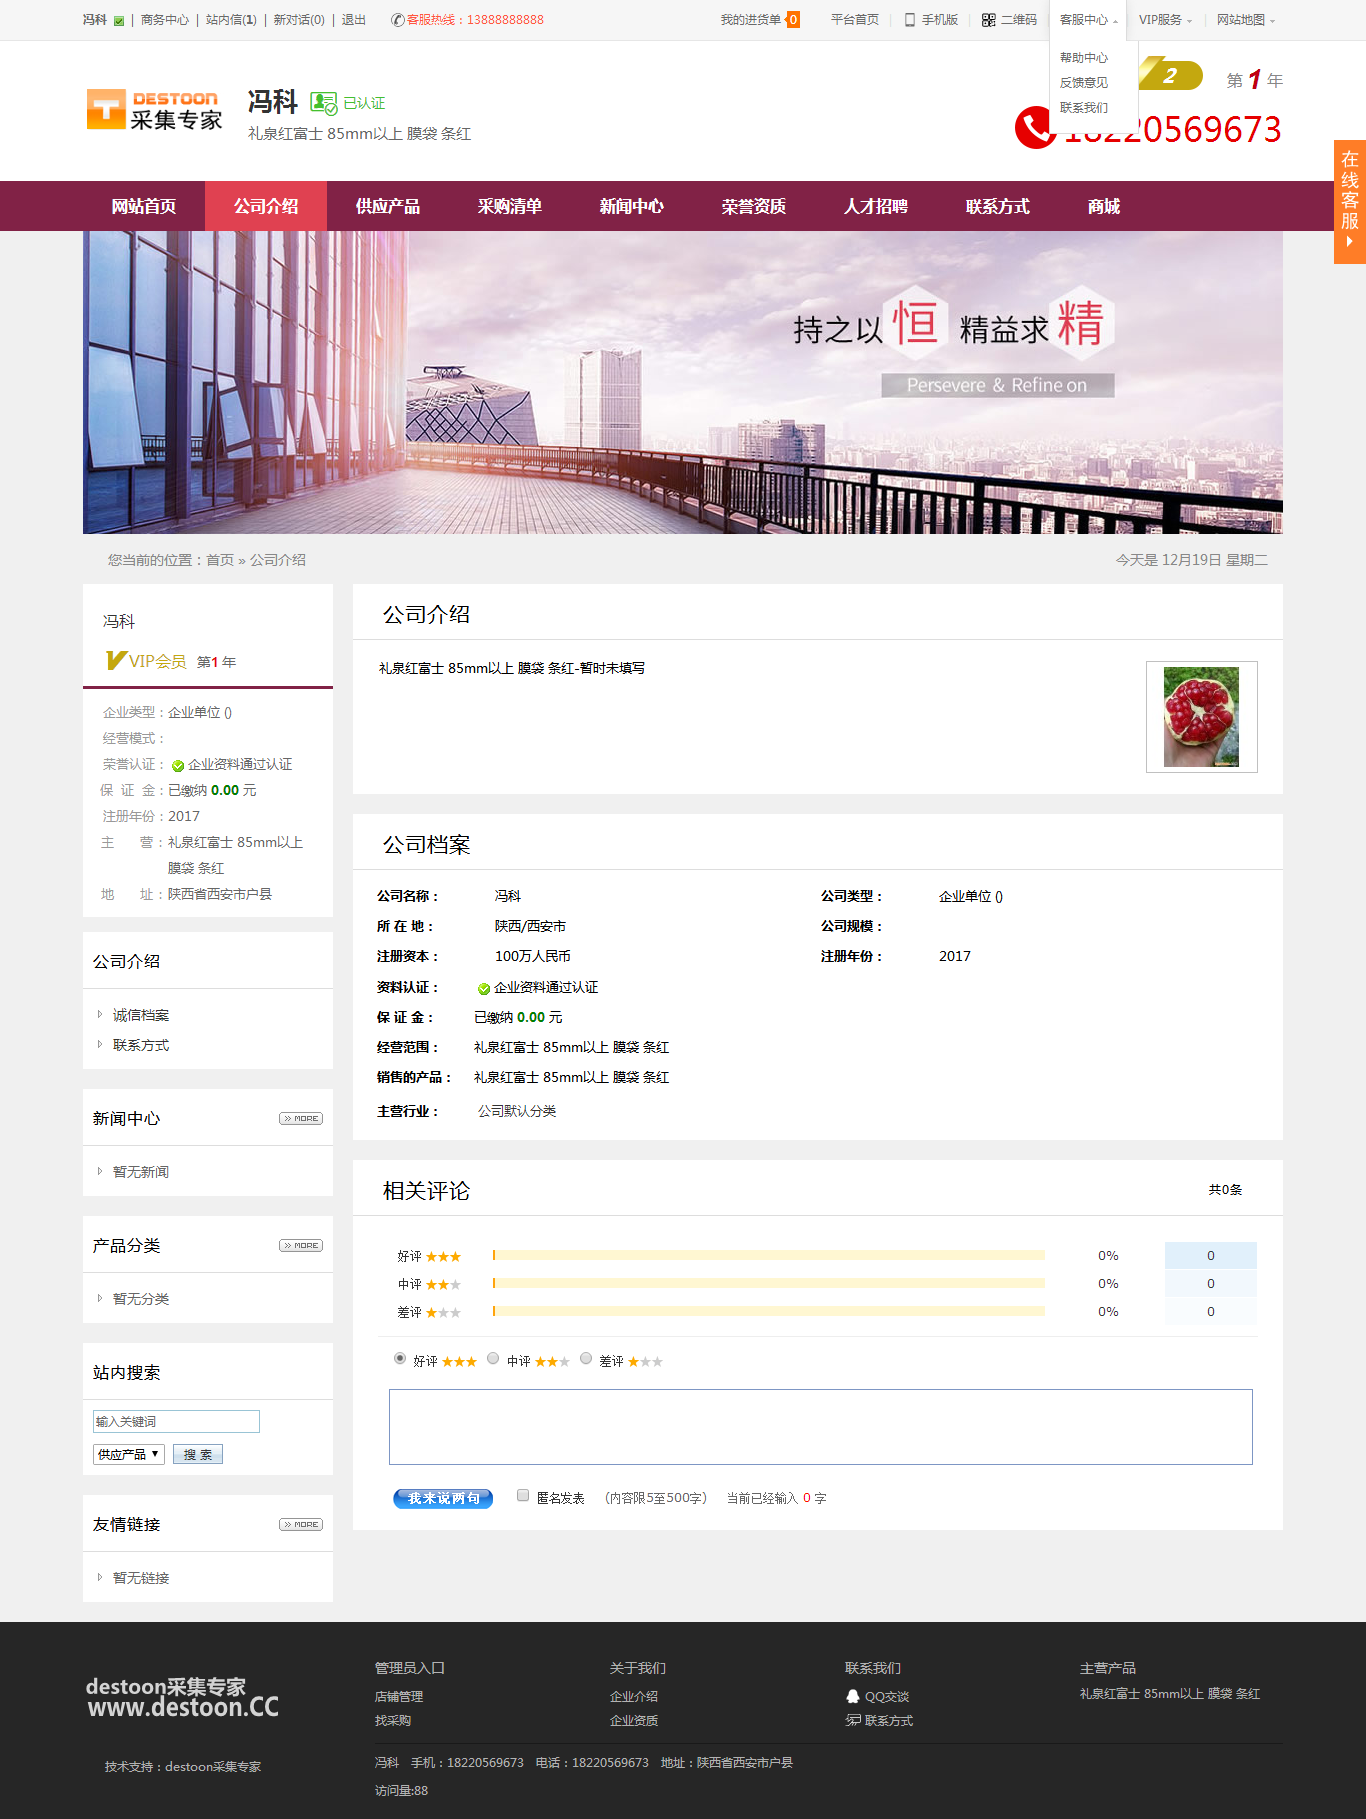Click the mobile version phone icon

pyautogui.click(x=909, y=20)
